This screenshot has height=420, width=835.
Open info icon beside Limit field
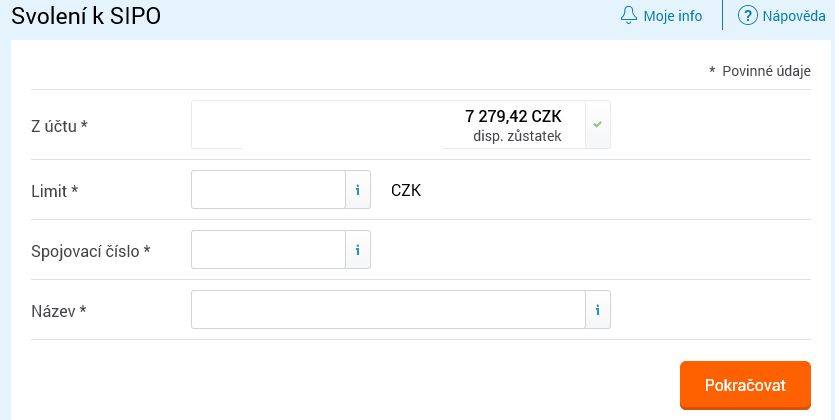coord(358,190)
